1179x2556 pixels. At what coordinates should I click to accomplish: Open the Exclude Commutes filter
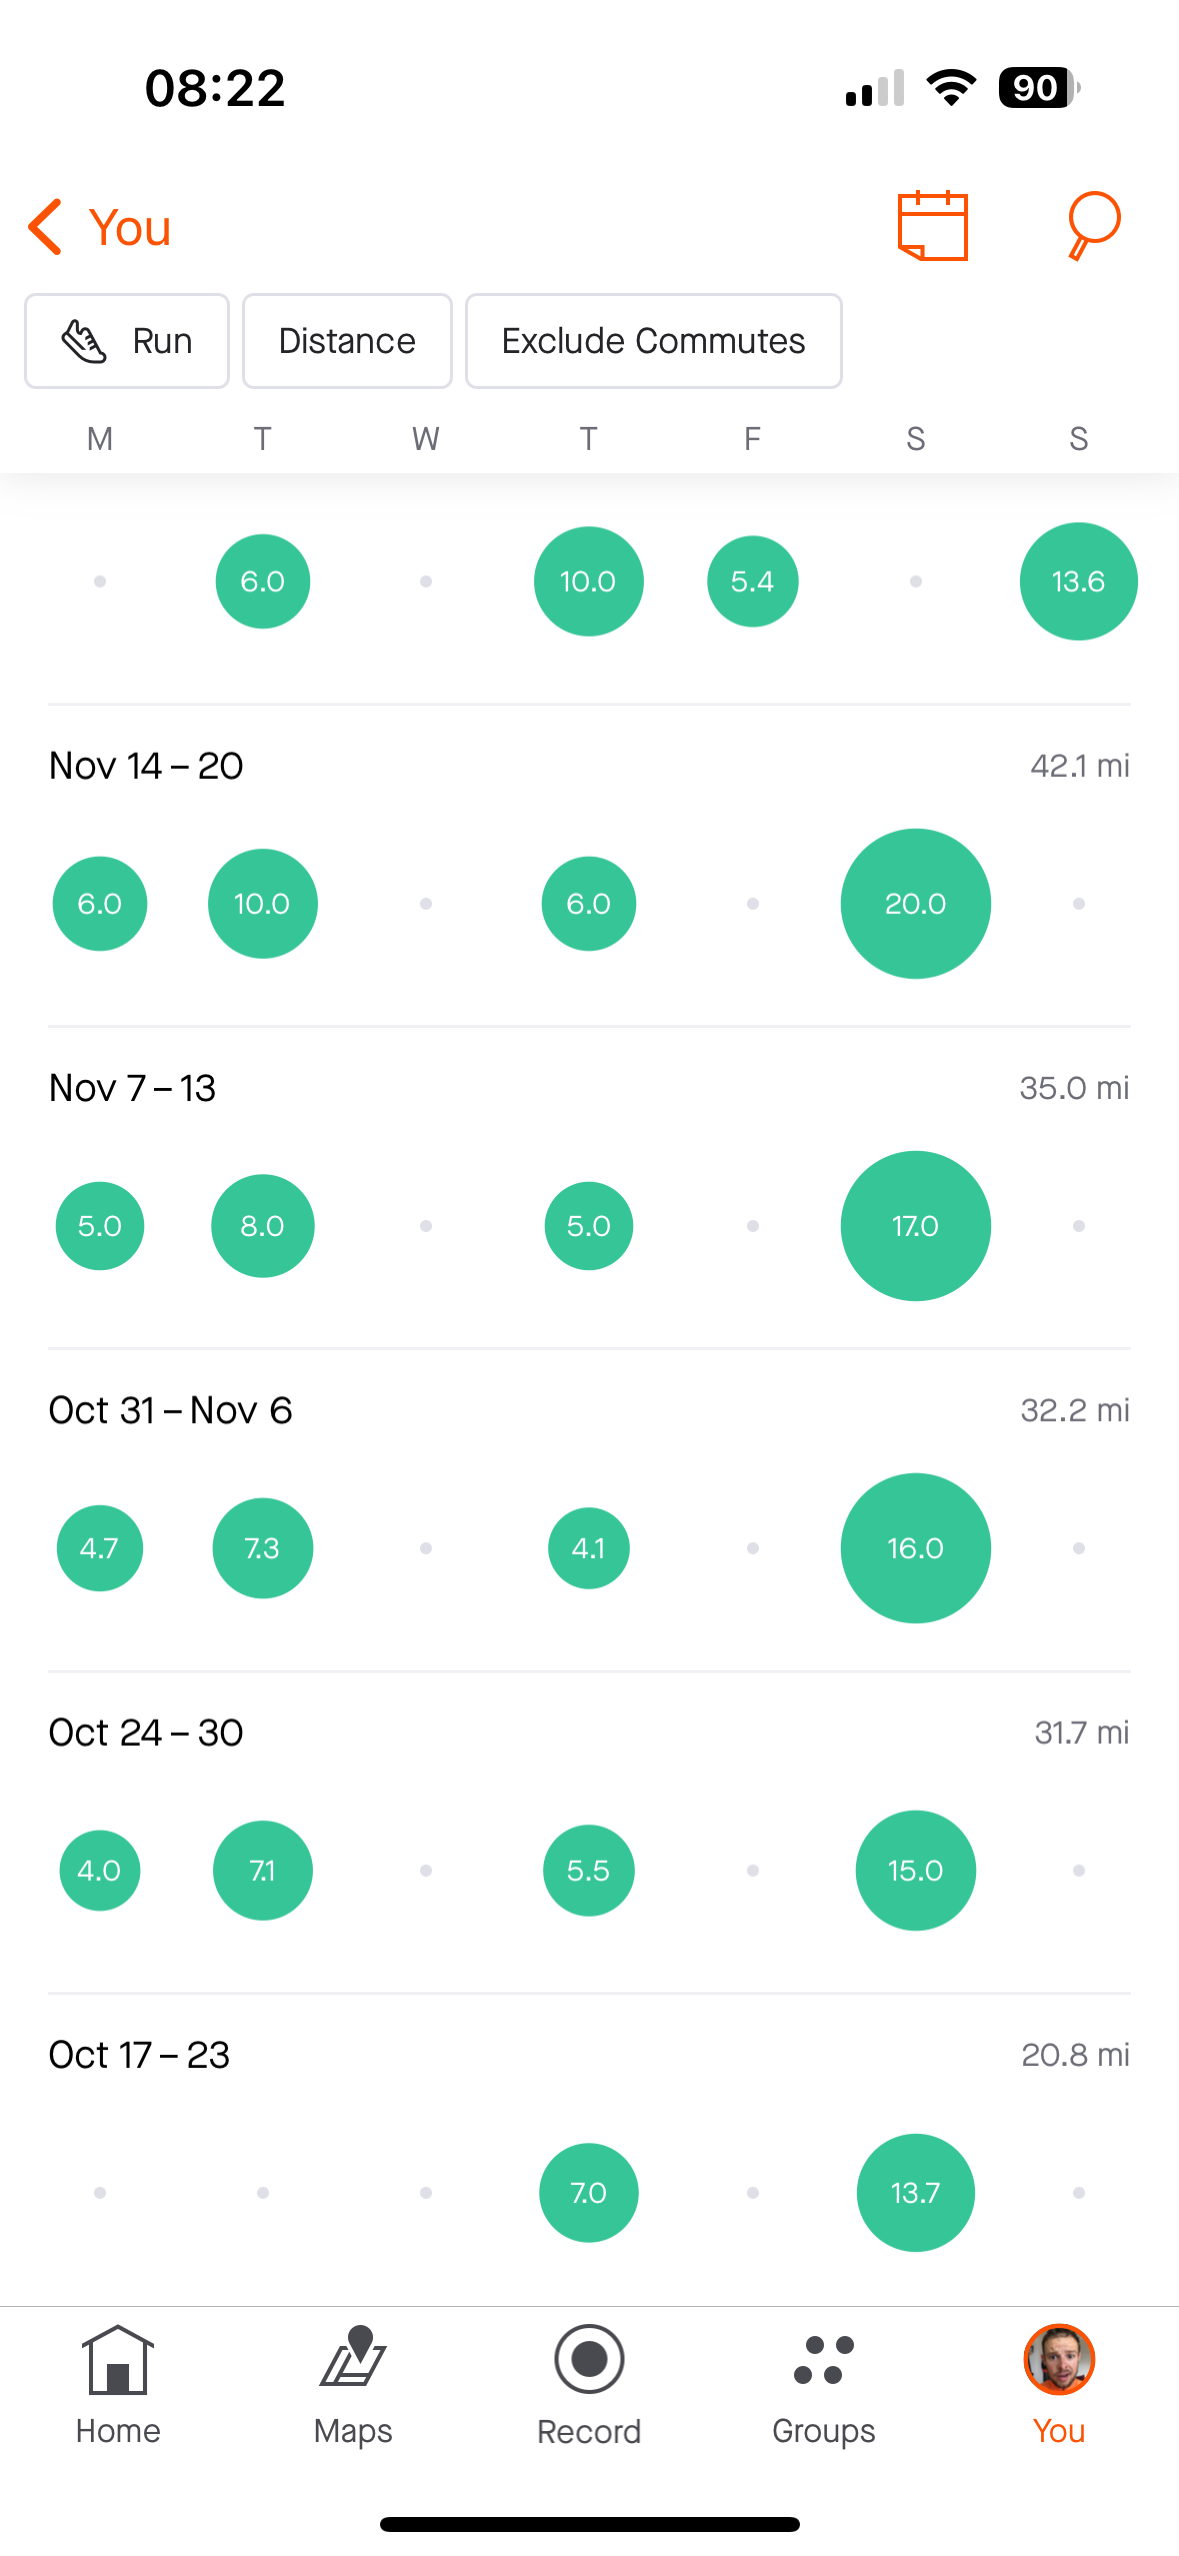point(653,341)
